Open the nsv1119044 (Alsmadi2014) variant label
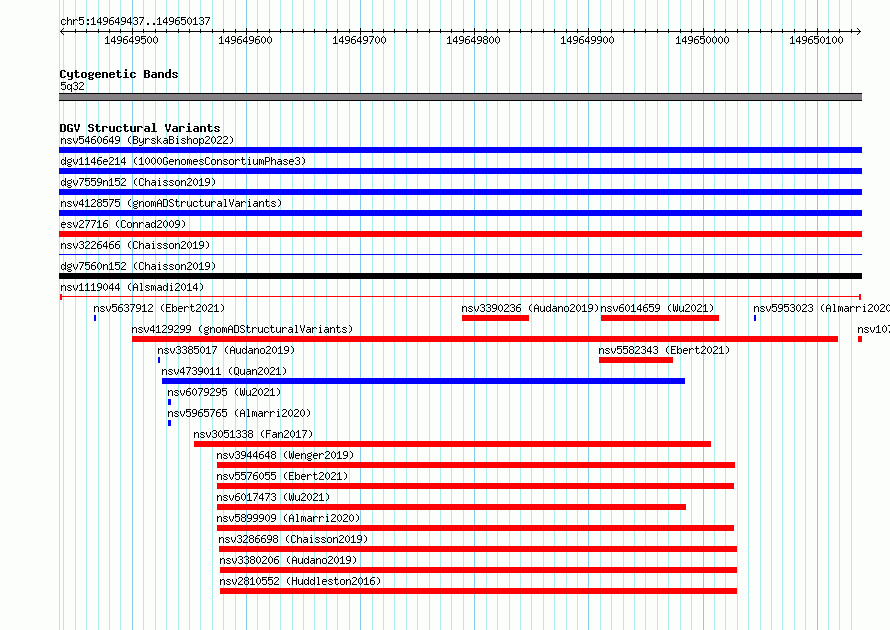The width and height of the screenshot is (890, 630). click(x=132, y=287)
